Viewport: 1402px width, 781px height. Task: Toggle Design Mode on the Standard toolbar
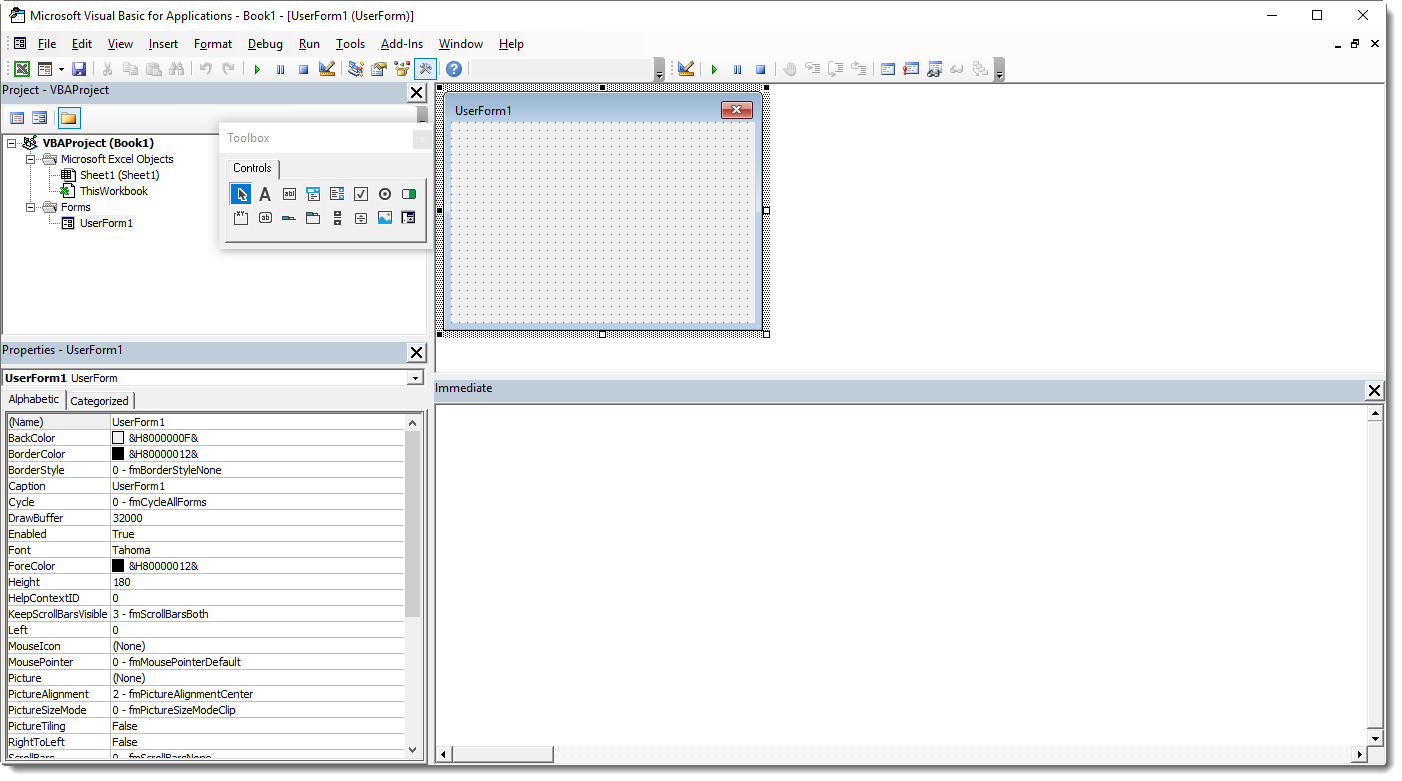[327, 69]
